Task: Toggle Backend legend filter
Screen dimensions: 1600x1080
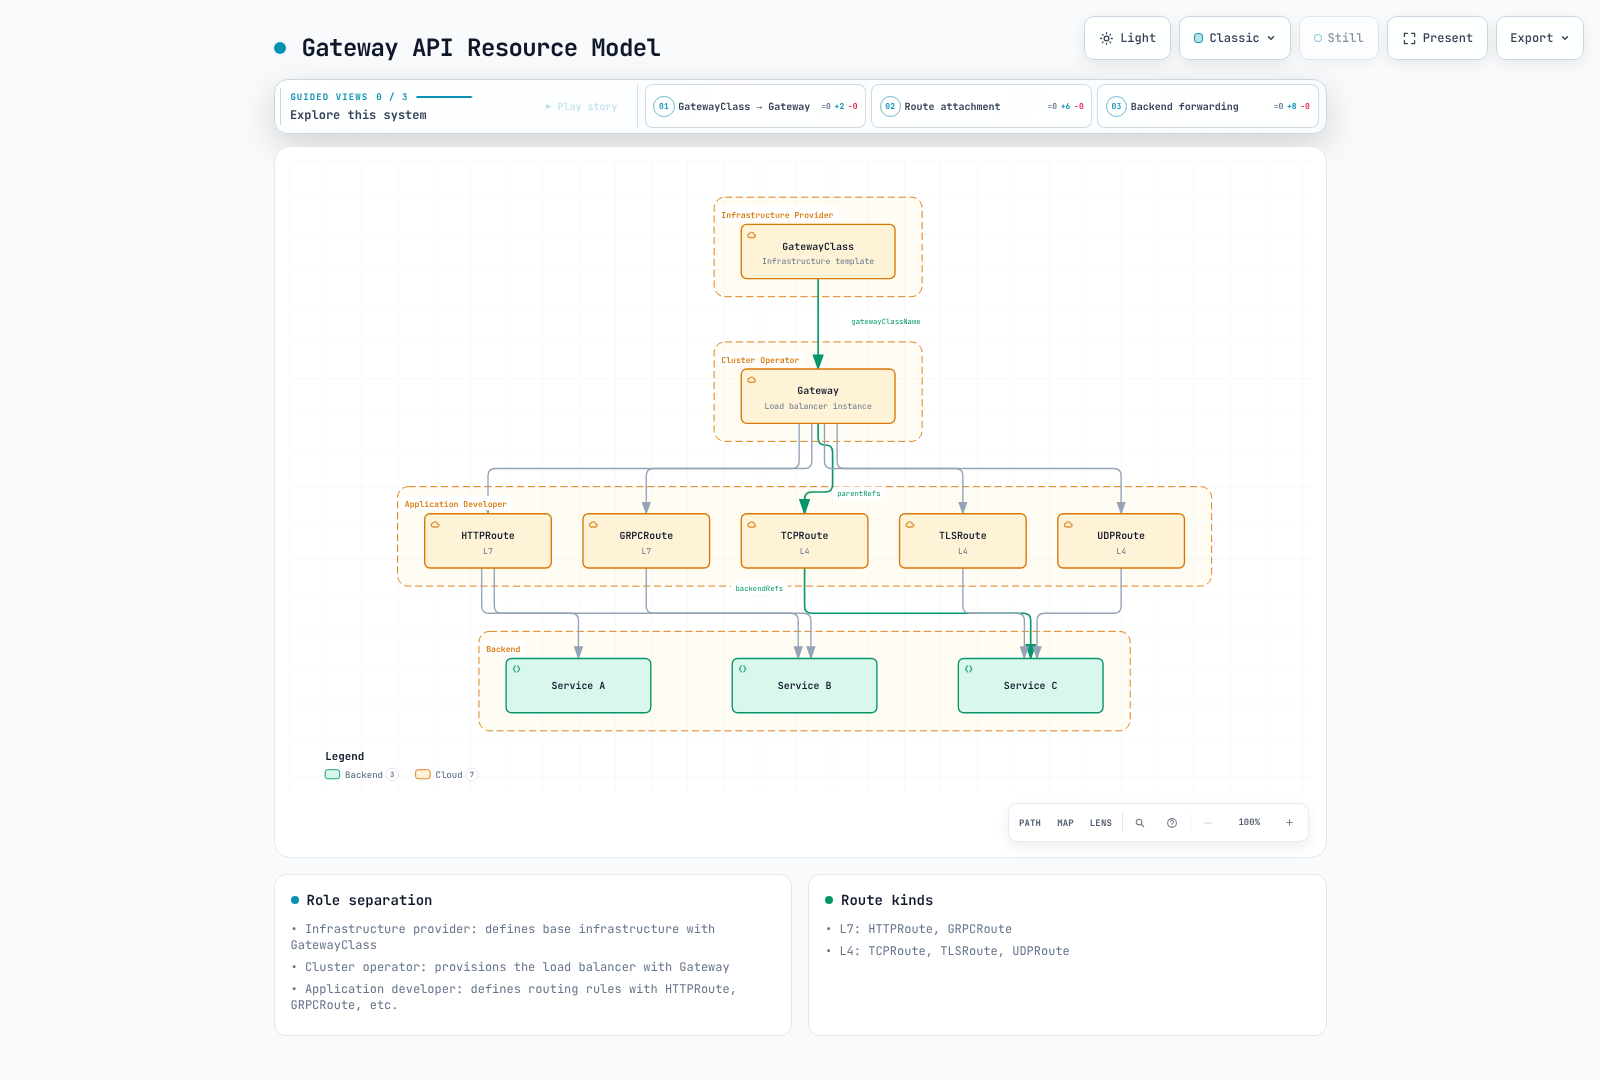Action: 361,775
